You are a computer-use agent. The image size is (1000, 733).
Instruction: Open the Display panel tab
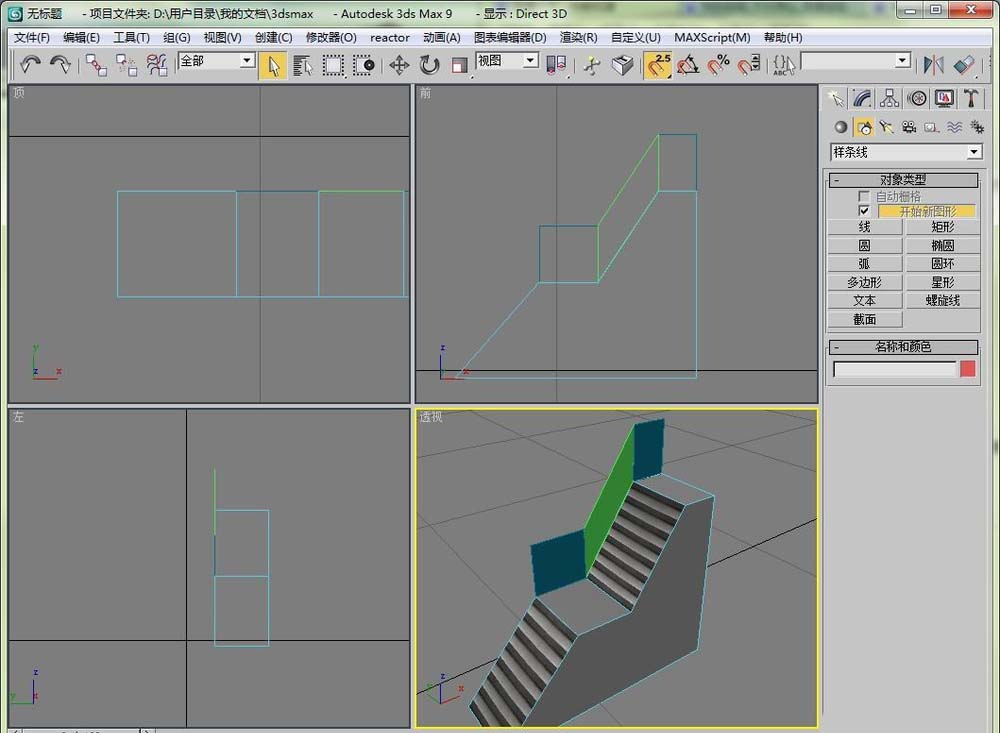point(945,98)
